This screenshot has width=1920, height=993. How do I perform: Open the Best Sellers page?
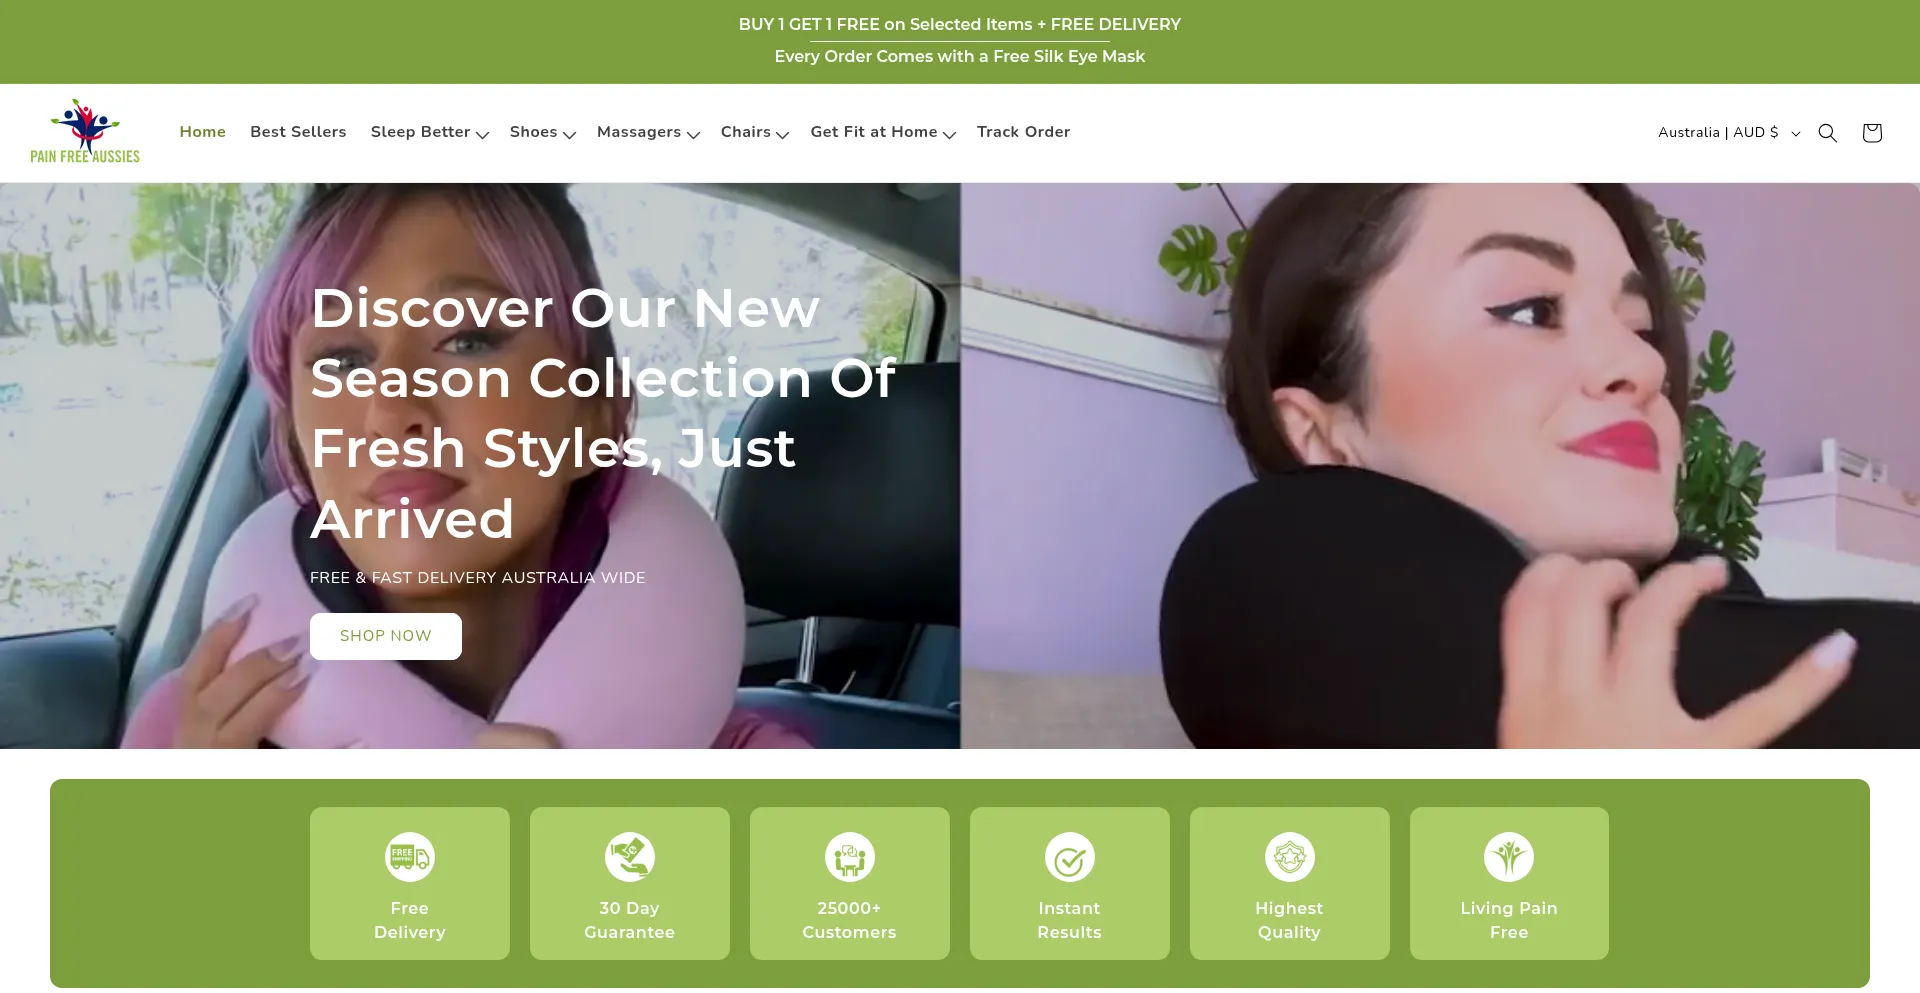coord(298,132)
